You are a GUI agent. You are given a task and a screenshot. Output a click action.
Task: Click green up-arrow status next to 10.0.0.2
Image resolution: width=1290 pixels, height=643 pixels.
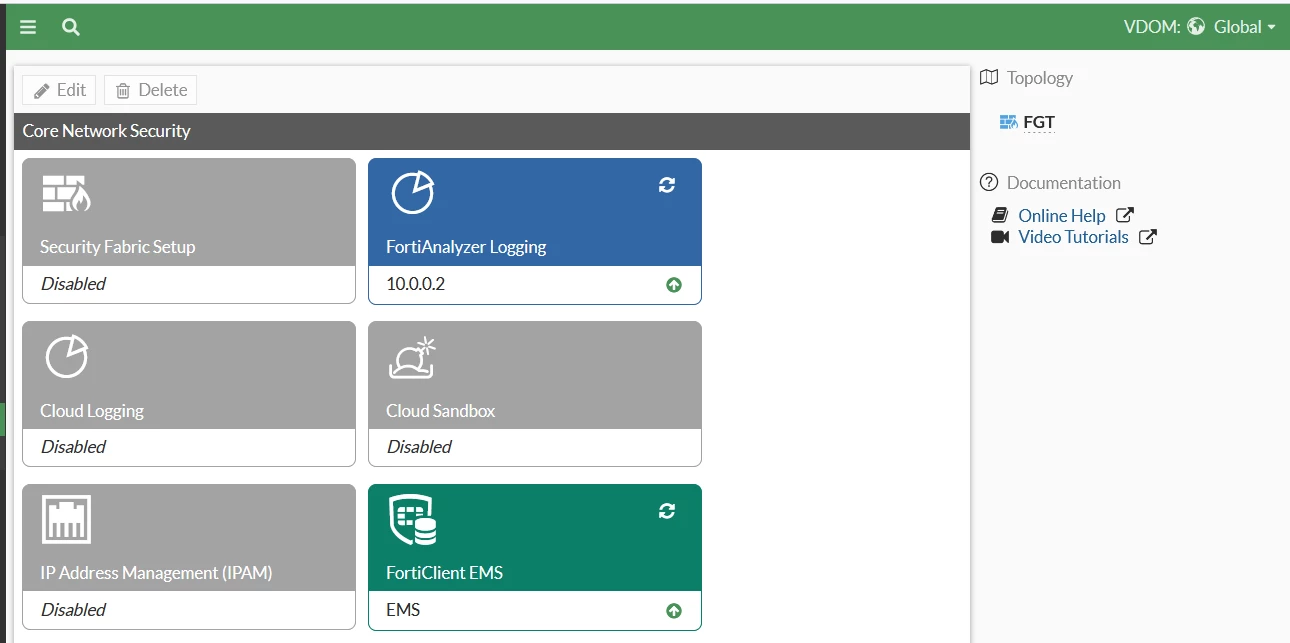[674, 285]
